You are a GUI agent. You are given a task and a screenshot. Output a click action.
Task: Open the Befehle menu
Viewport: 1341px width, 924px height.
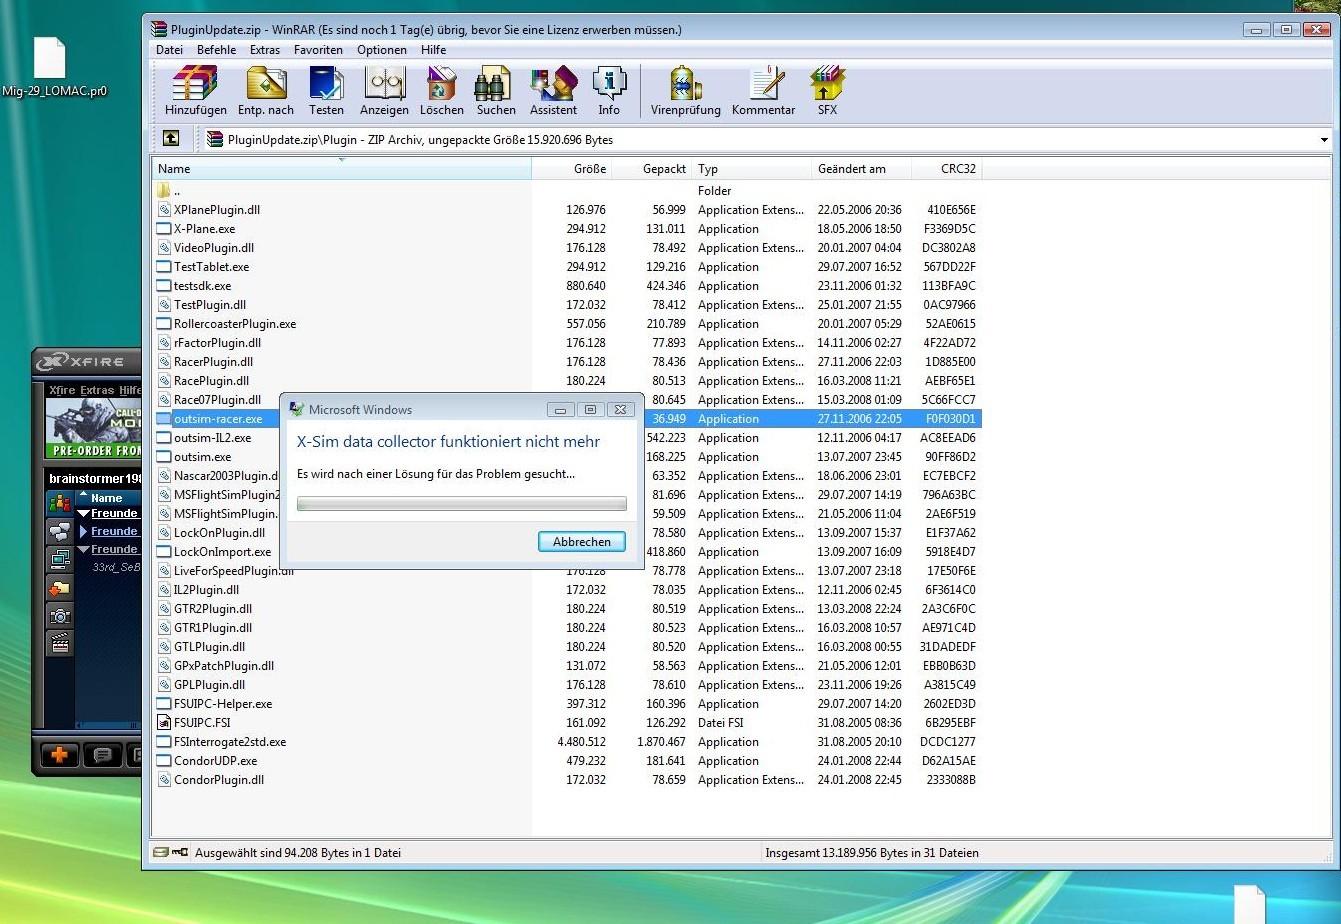(216, 49)
